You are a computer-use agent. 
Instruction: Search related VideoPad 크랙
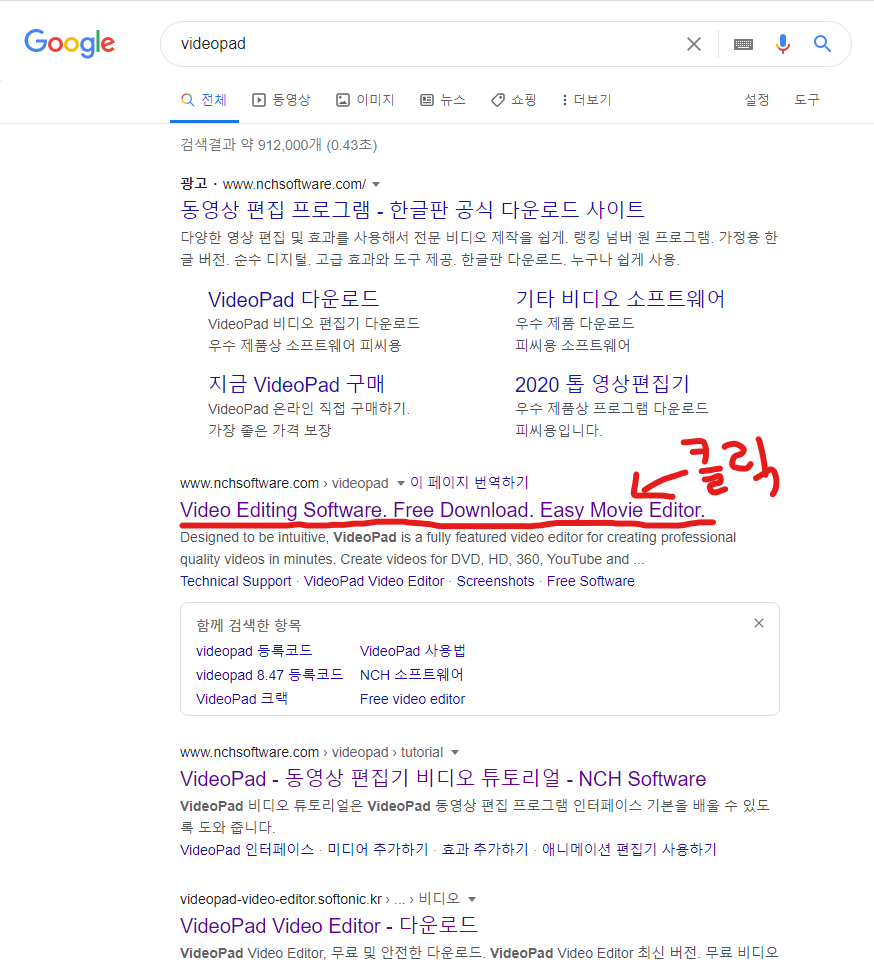[242, 699]
